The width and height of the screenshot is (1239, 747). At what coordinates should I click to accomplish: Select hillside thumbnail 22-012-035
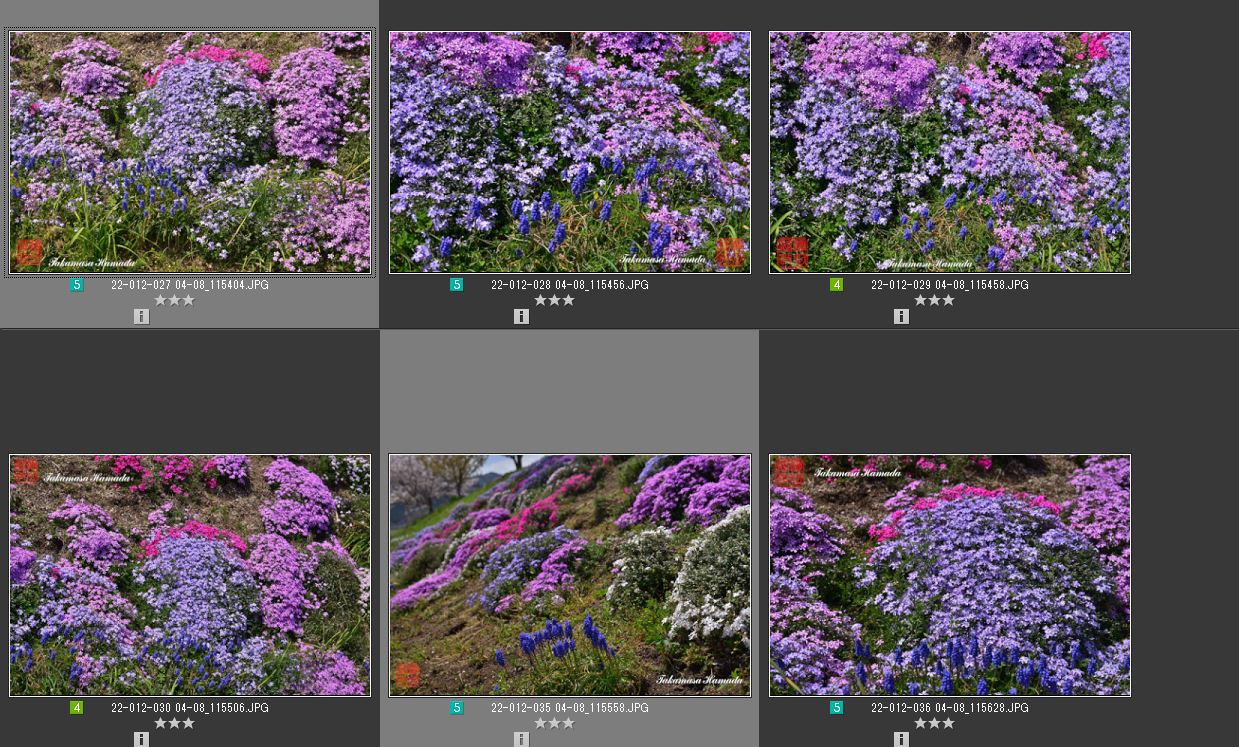(x=570, y=575)
